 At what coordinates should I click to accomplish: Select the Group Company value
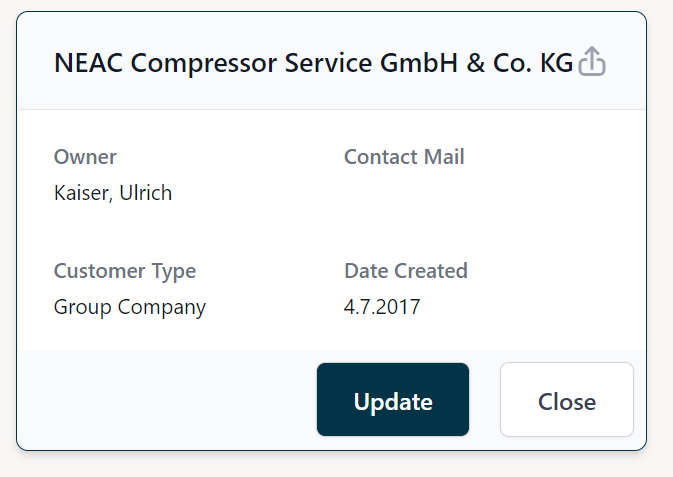coord(130,307)
